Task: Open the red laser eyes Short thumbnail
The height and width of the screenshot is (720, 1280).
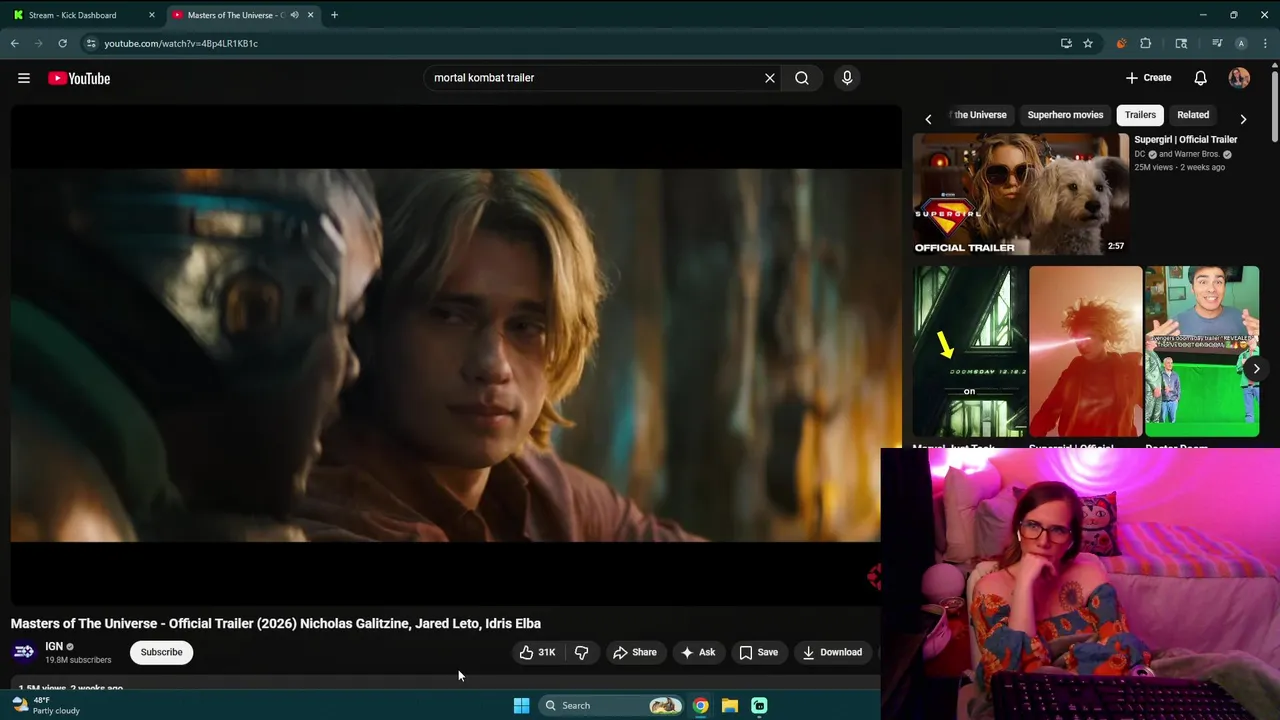Action: (1085, 351)
